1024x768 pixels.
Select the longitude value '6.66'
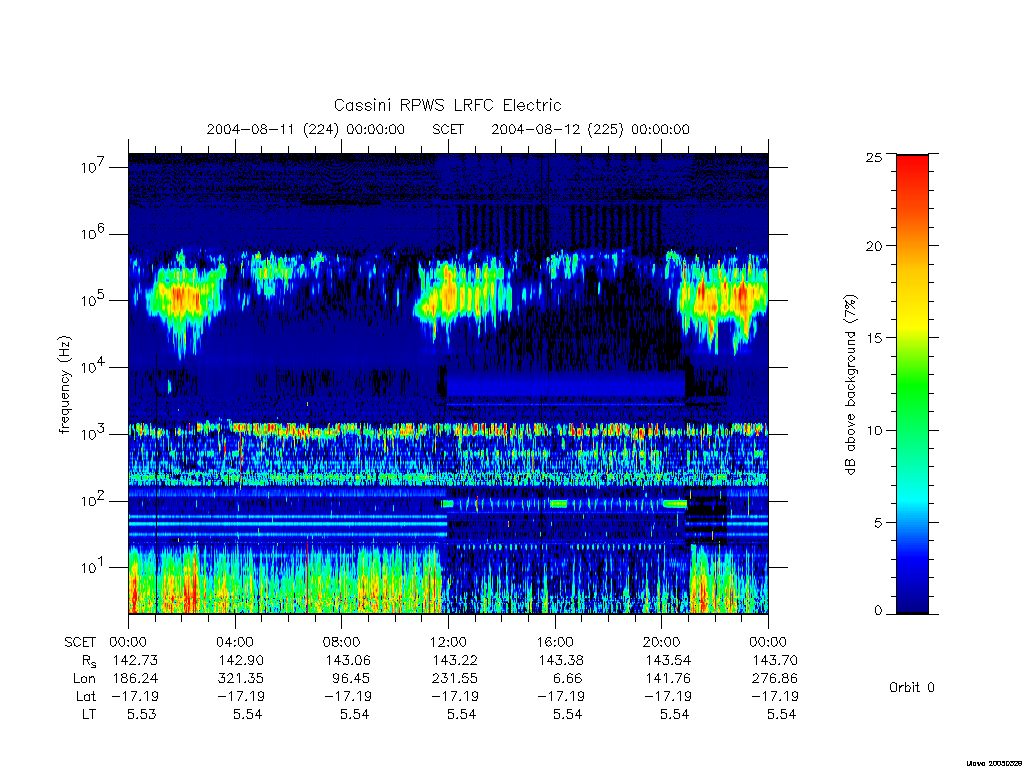567,679
